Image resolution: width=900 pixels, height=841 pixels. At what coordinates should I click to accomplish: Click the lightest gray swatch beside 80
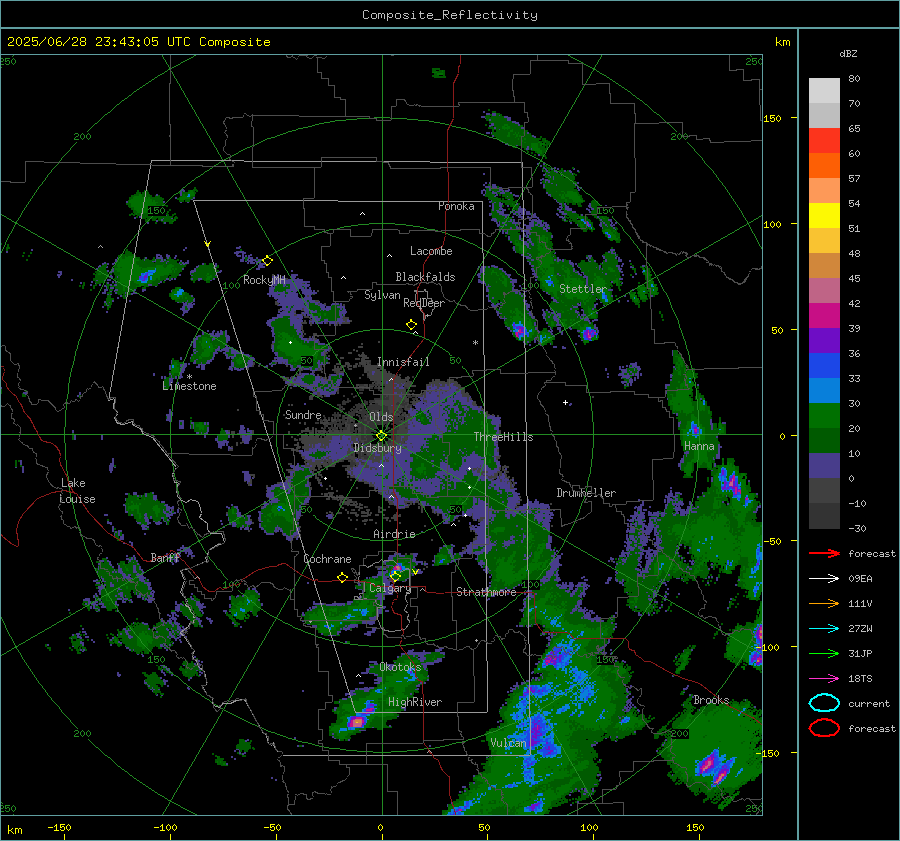(x=824, y=91)
